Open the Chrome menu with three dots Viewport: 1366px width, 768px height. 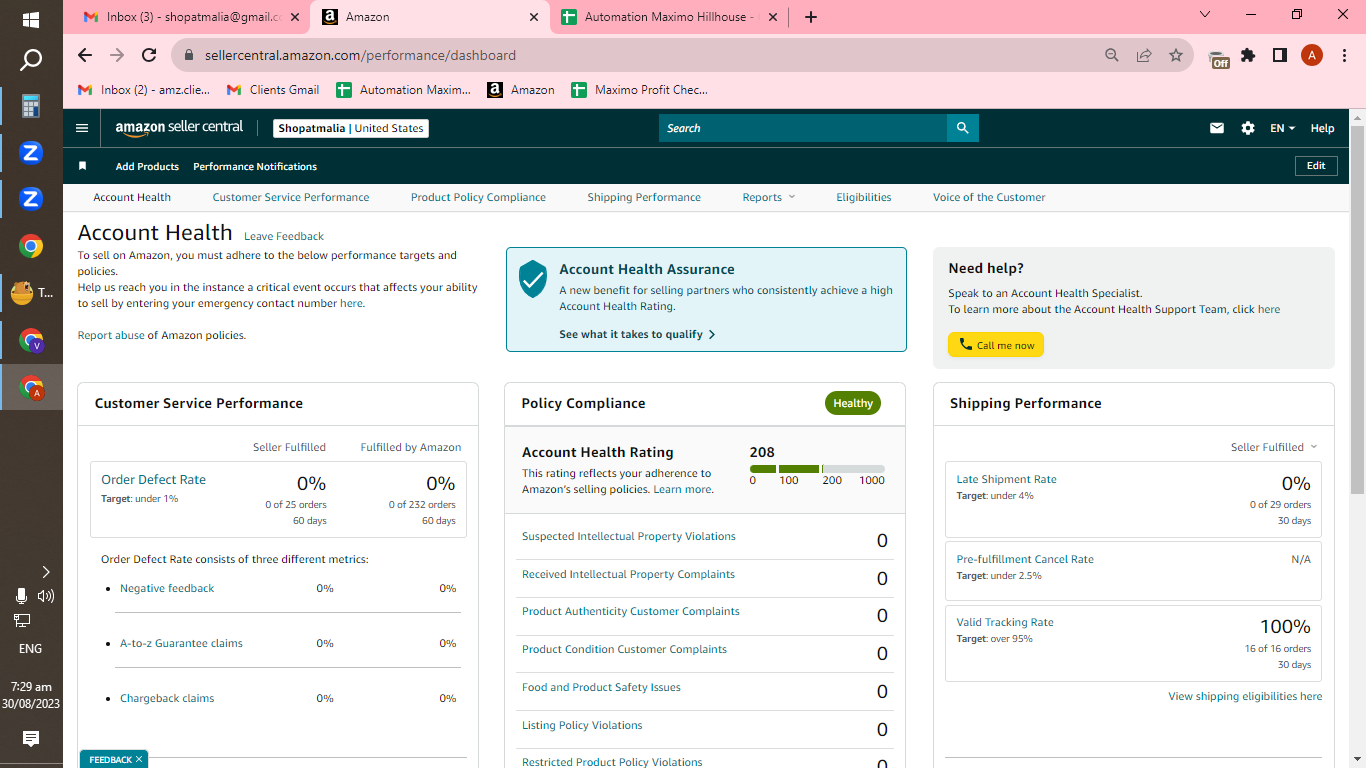pyautogui.click(x=1344, y=55)
